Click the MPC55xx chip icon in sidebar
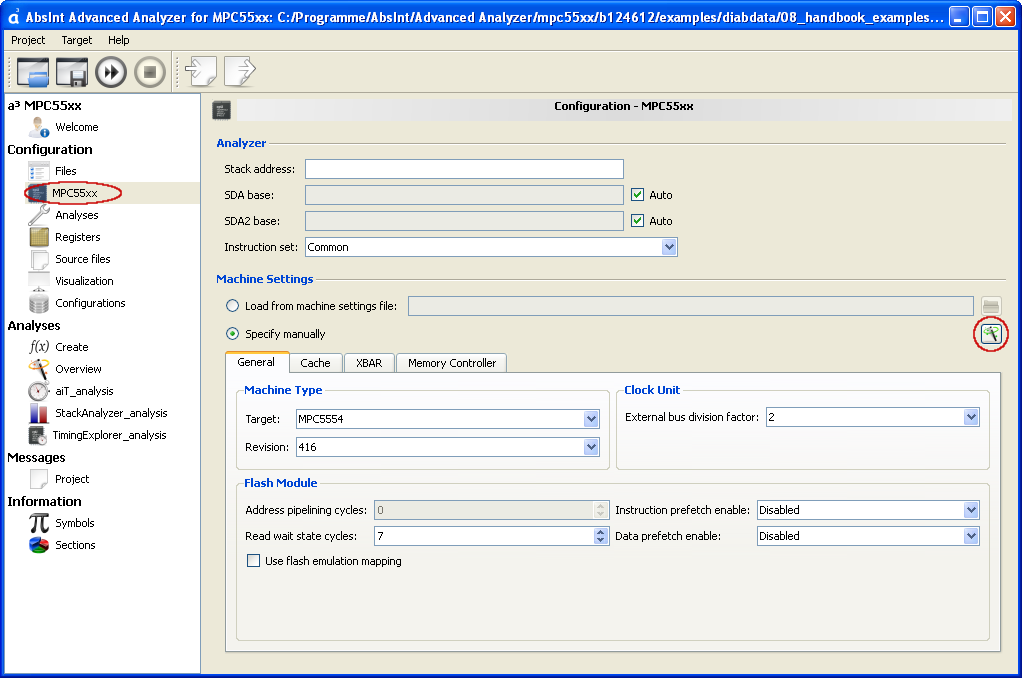This screenshot has width=1022, height=678. [x=37, y=193]
